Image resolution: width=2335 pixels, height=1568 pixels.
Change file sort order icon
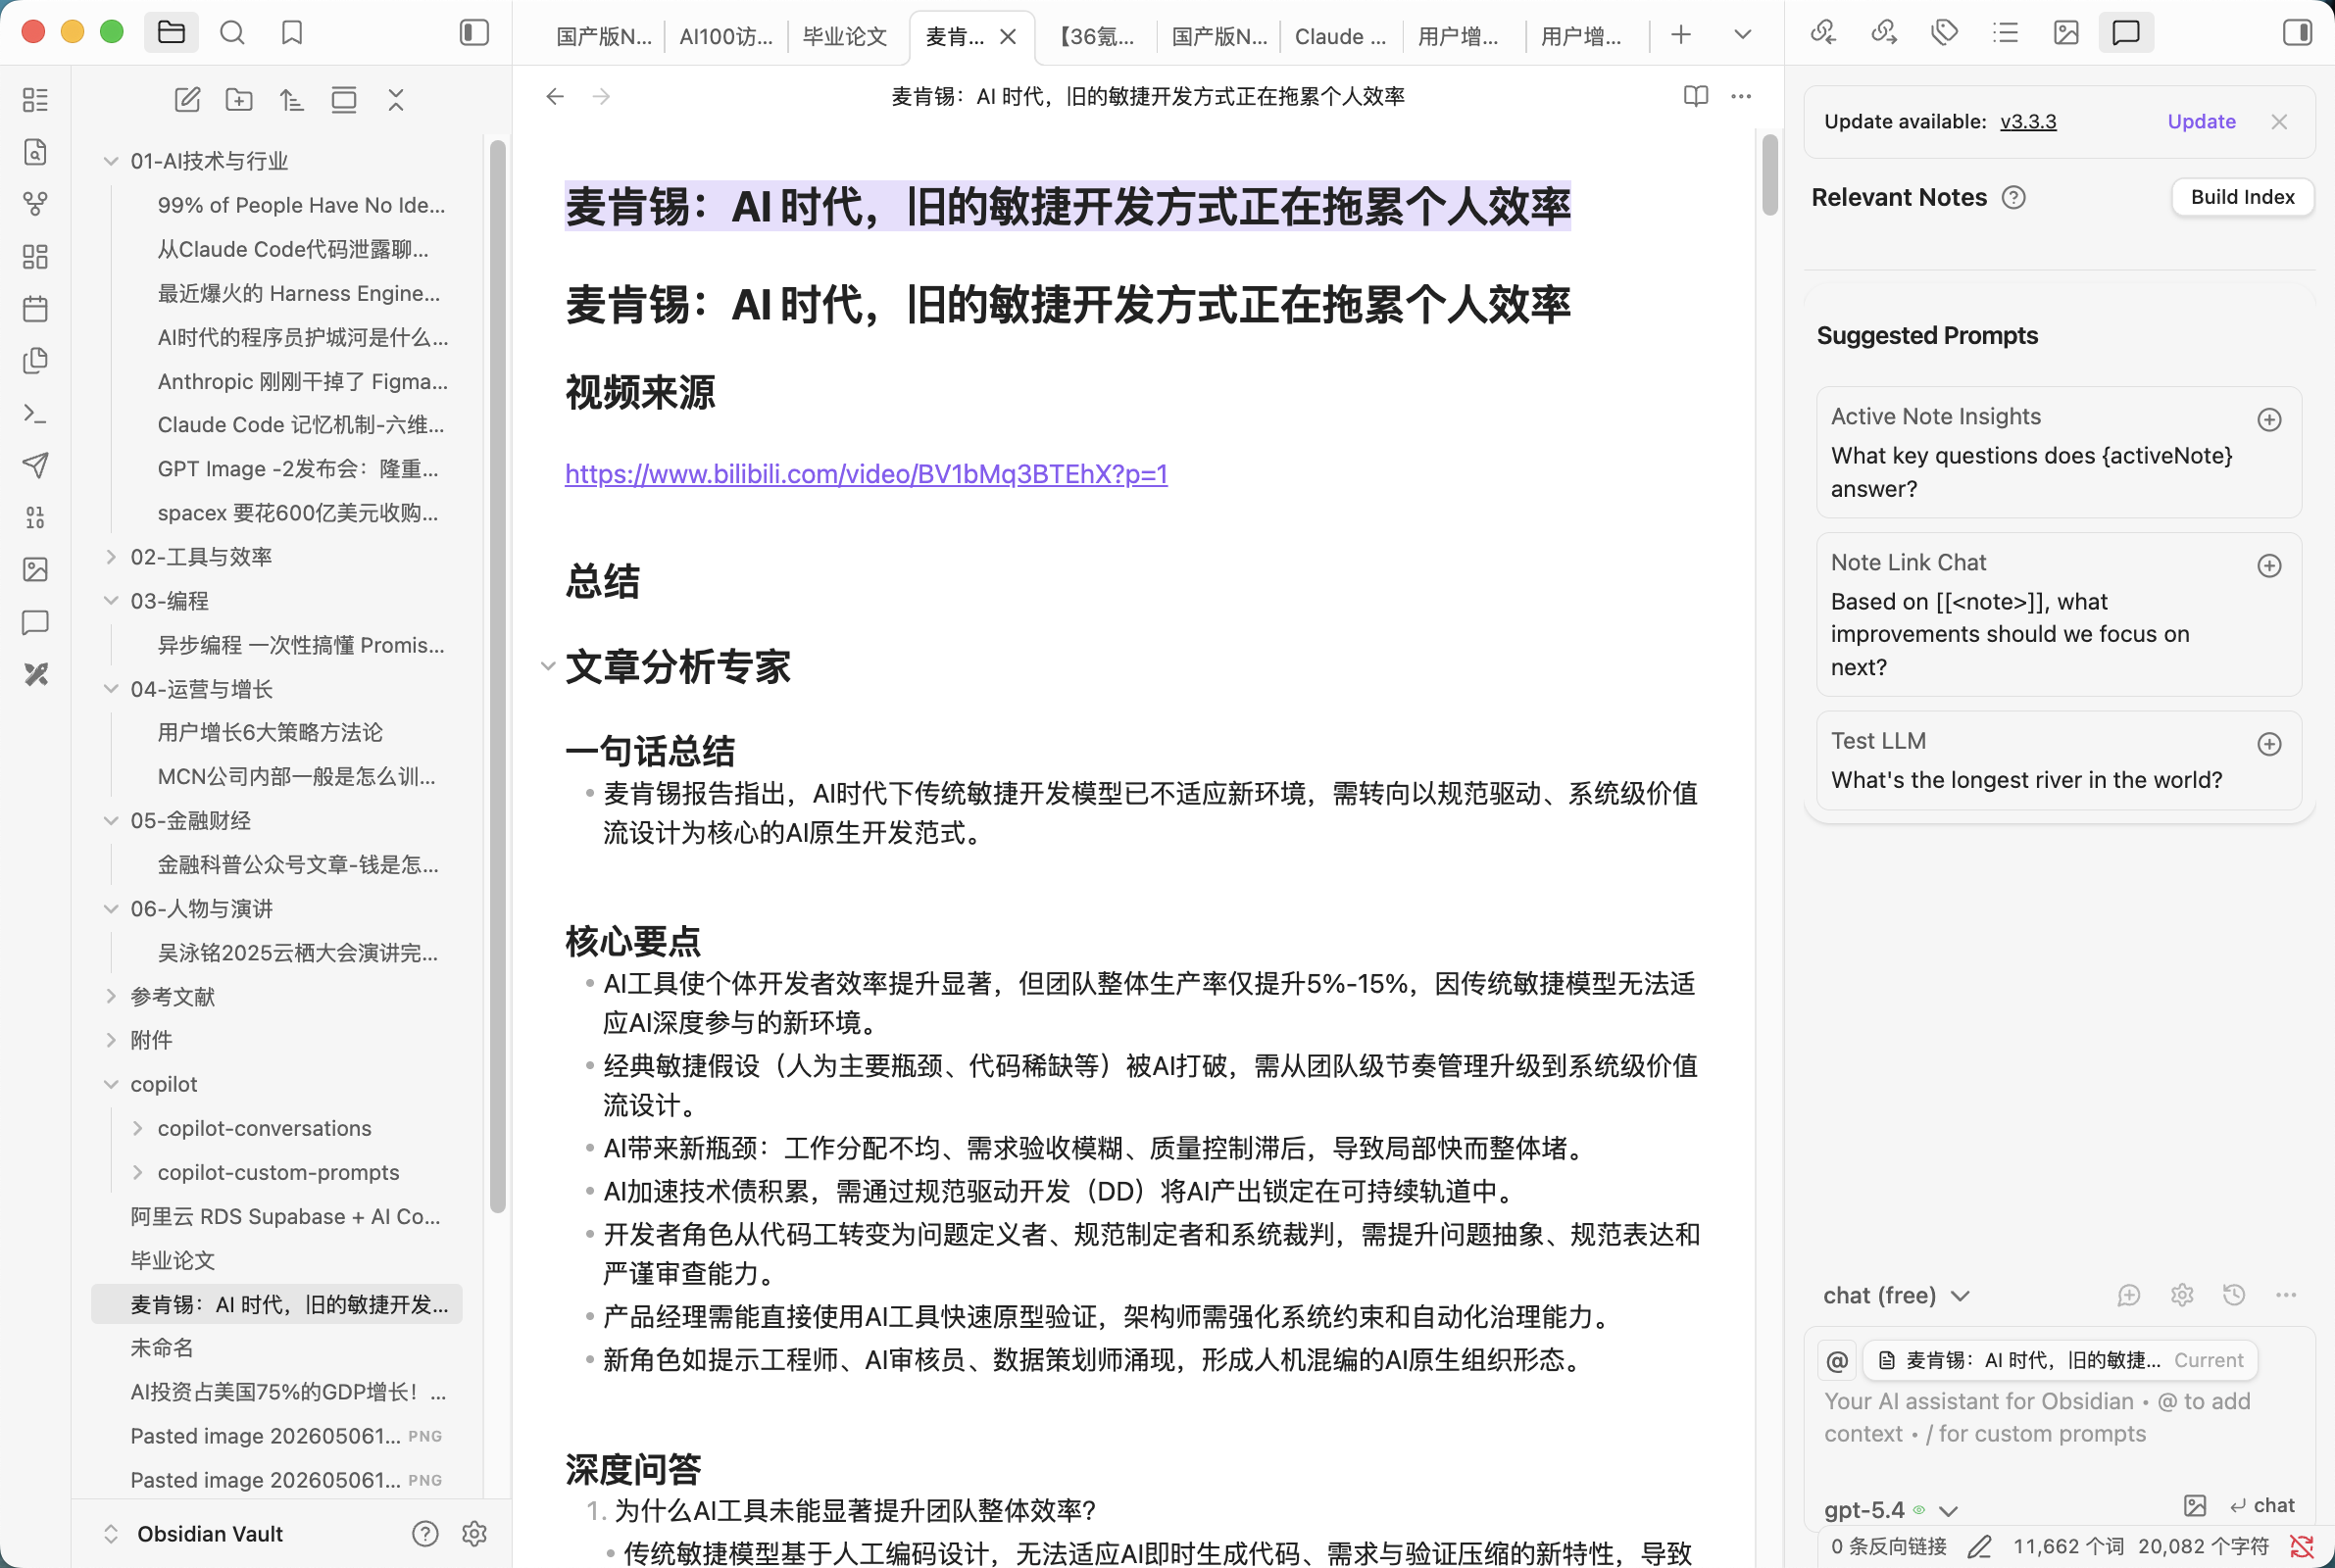291,100
